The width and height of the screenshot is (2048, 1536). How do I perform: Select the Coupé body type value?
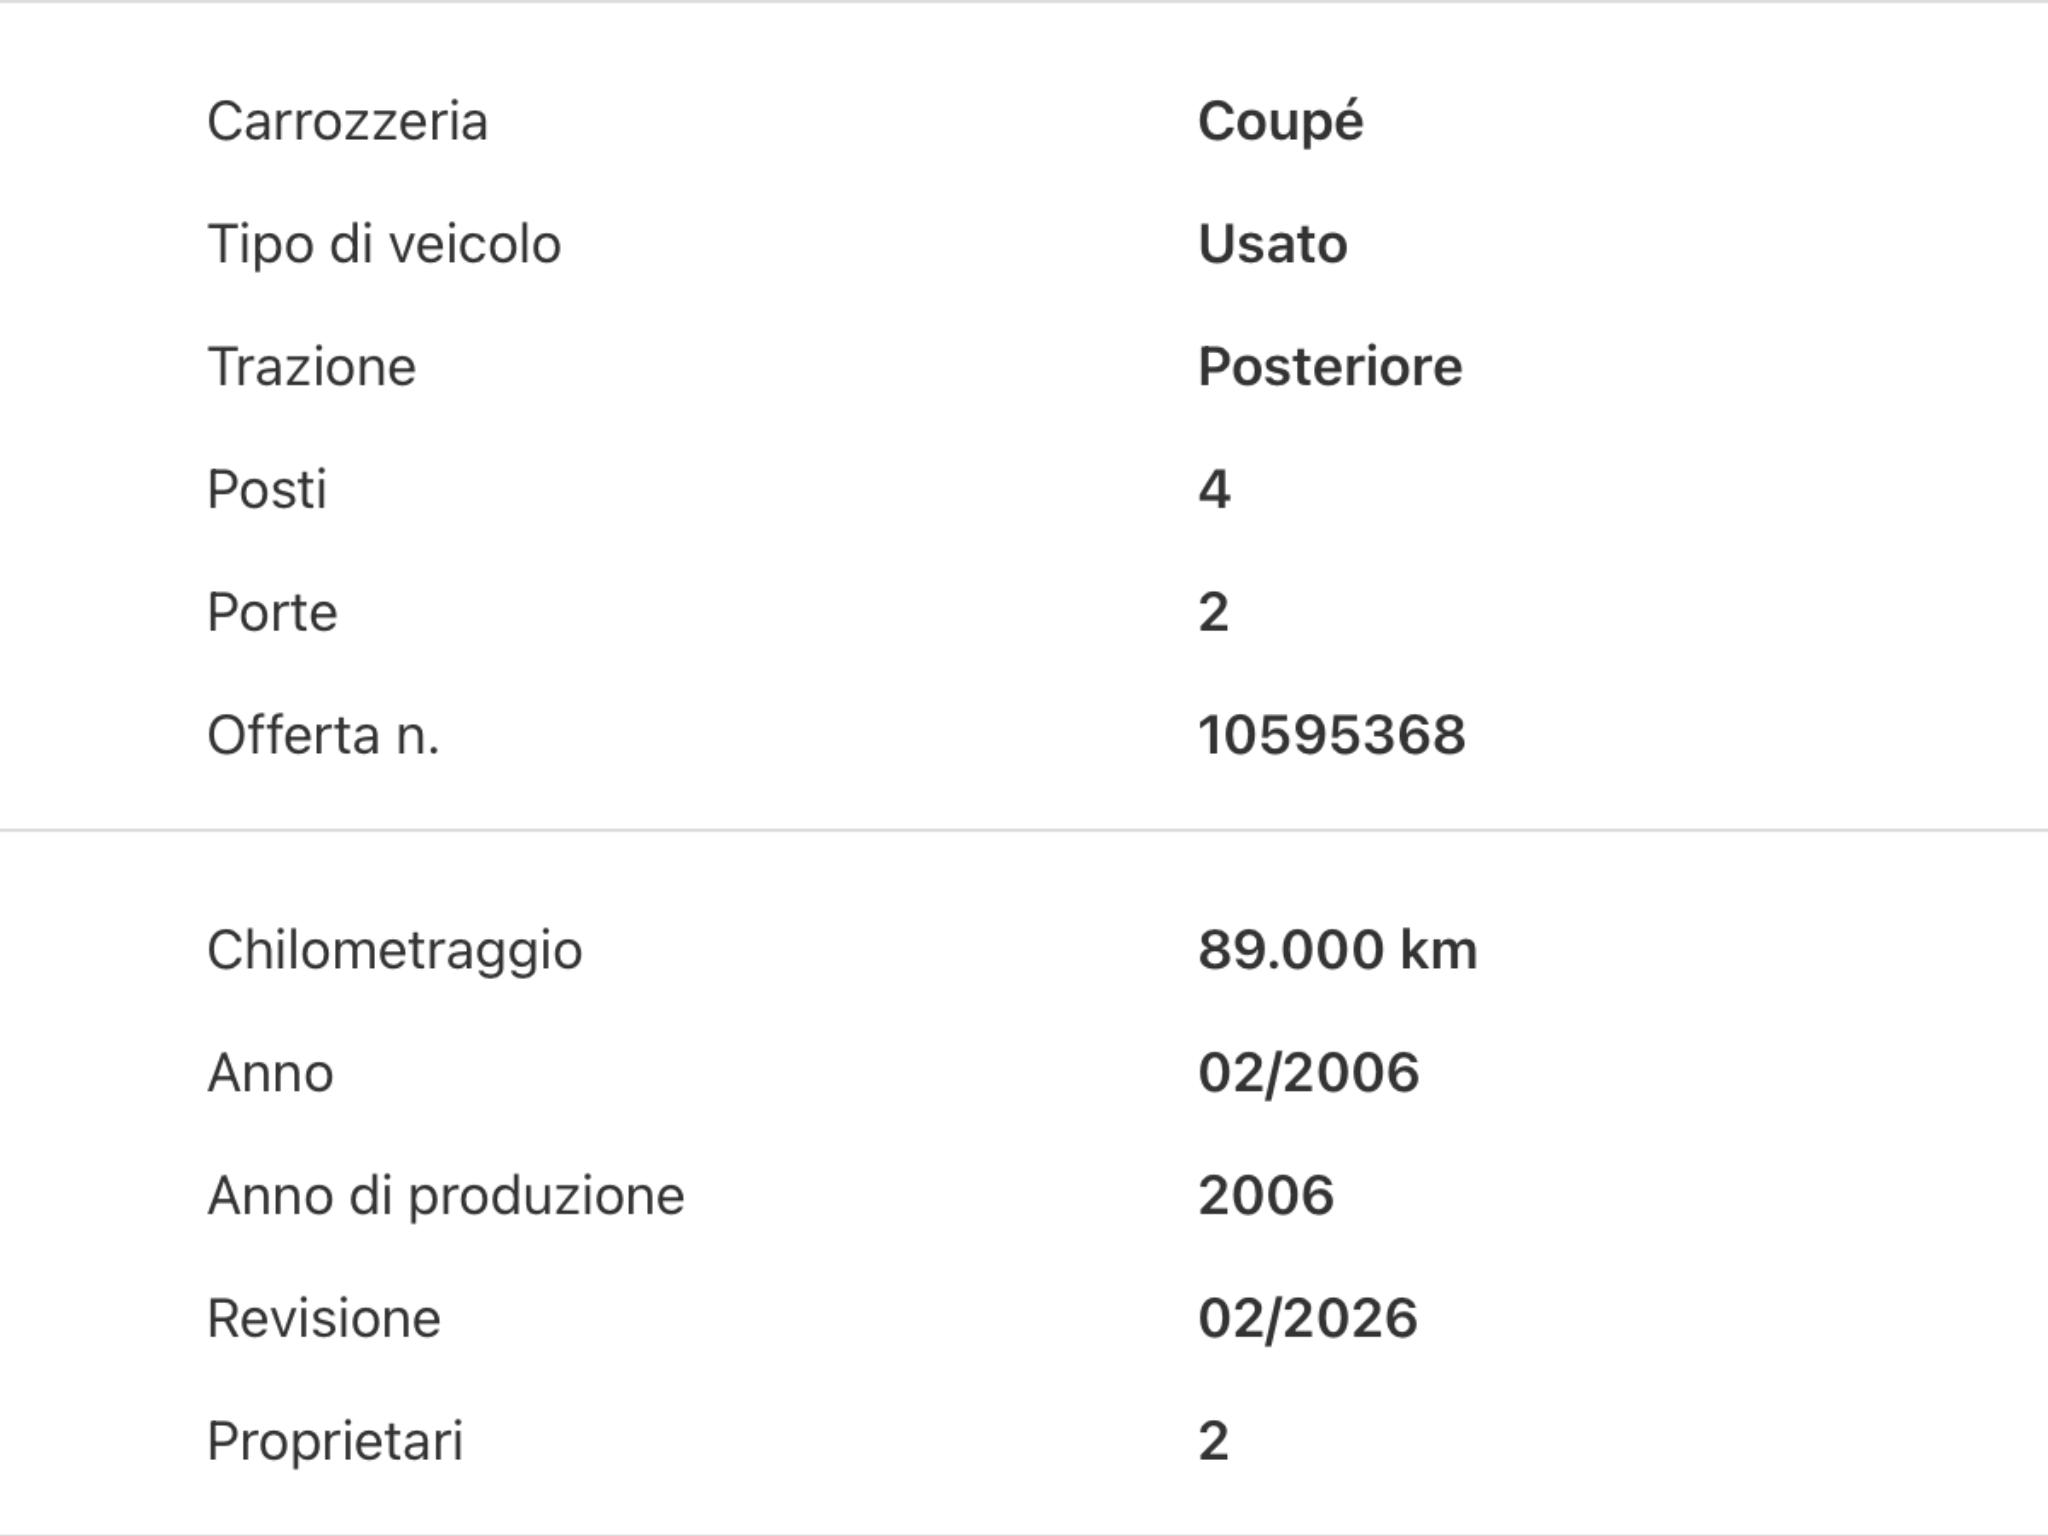coord(1280,122)
